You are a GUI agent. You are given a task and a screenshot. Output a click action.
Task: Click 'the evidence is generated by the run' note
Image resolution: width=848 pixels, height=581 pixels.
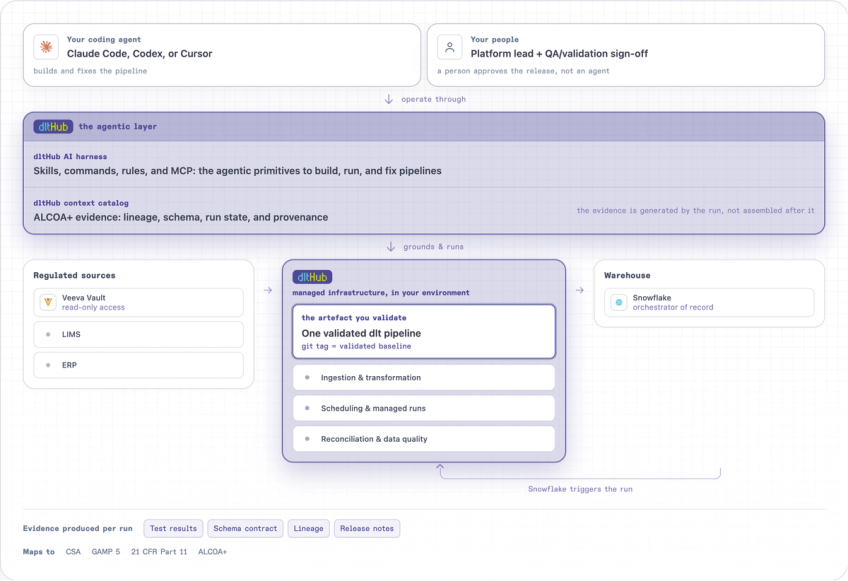[x=695, y=210]
